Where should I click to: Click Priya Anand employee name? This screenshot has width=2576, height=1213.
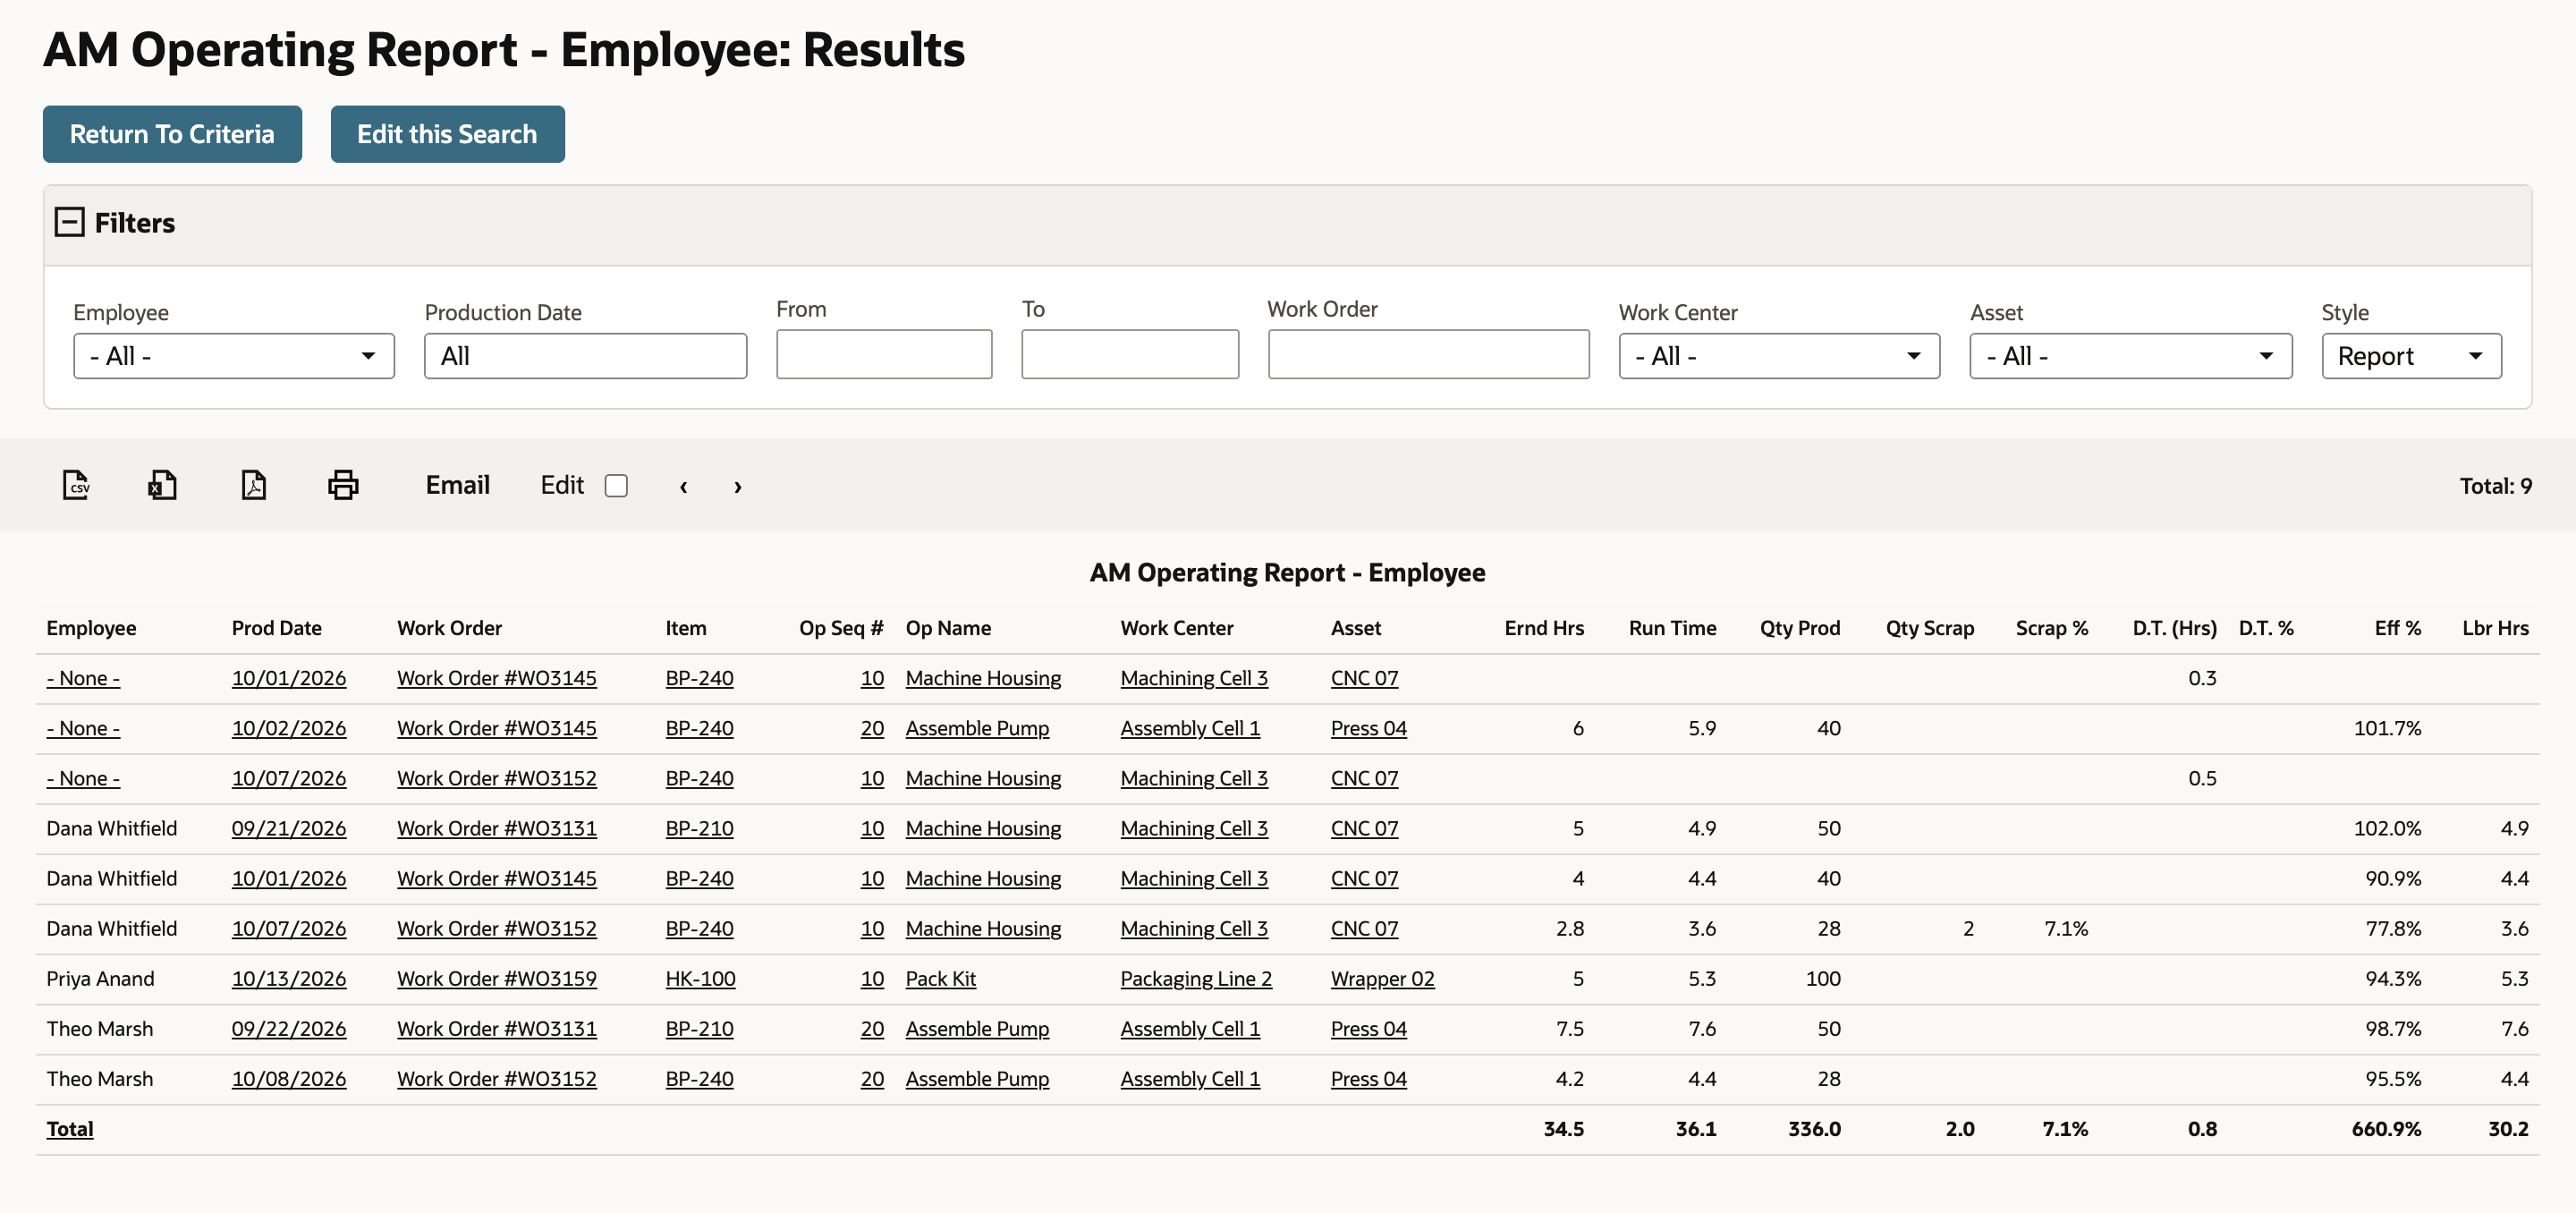click(x=100, y=979)
